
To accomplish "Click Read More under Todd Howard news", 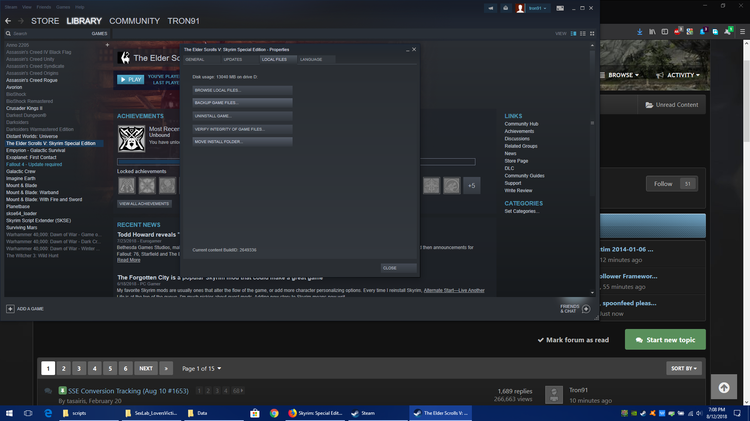I will 129,260.
